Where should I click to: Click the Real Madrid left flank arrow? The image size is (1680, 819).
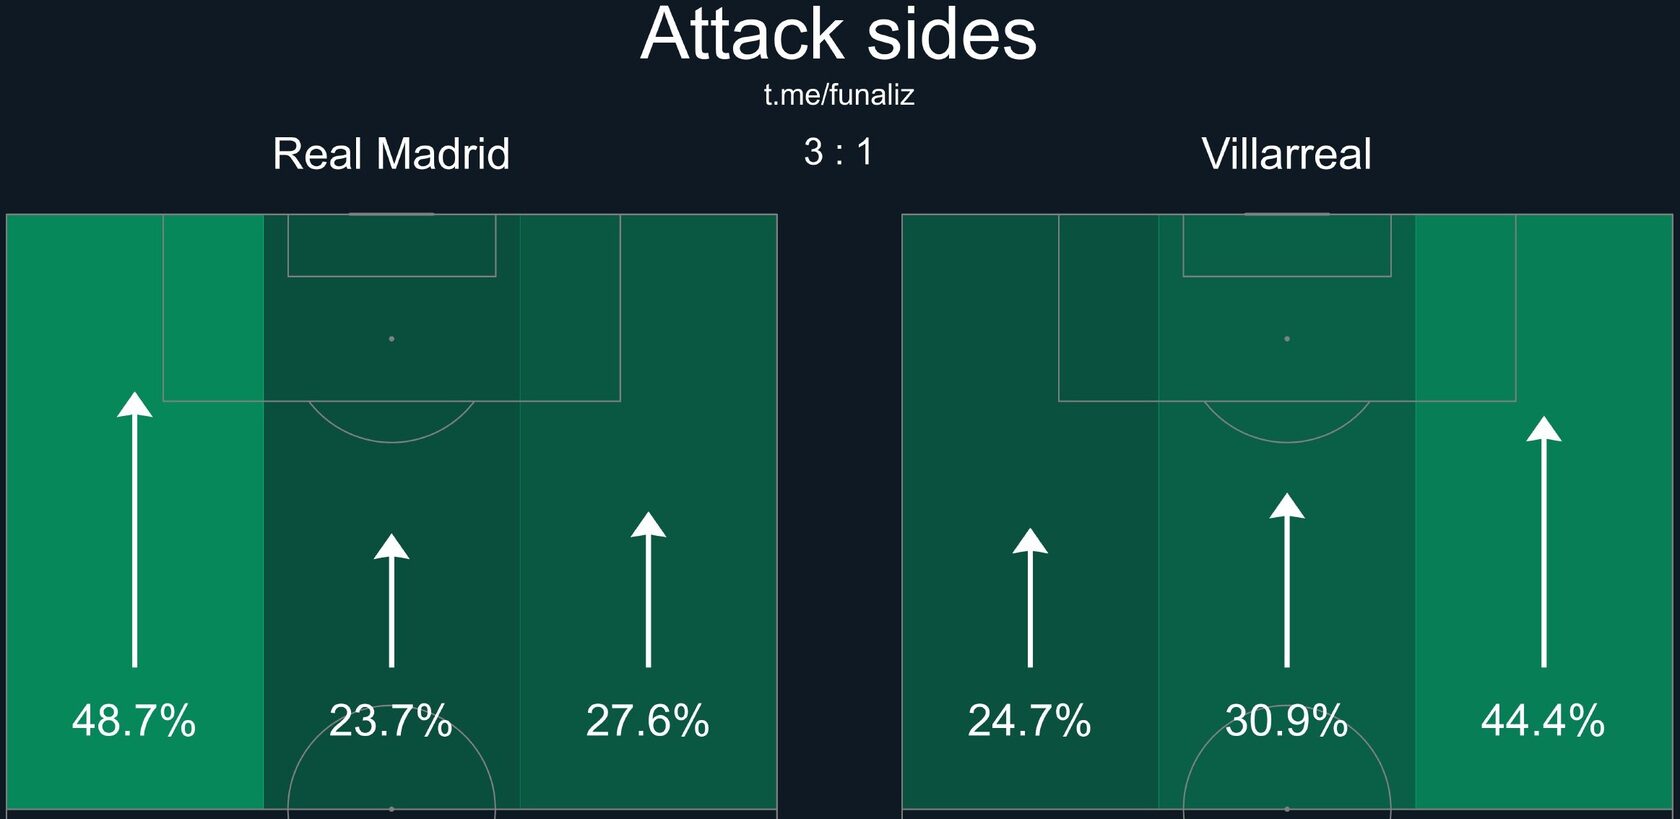pos(135,529)
